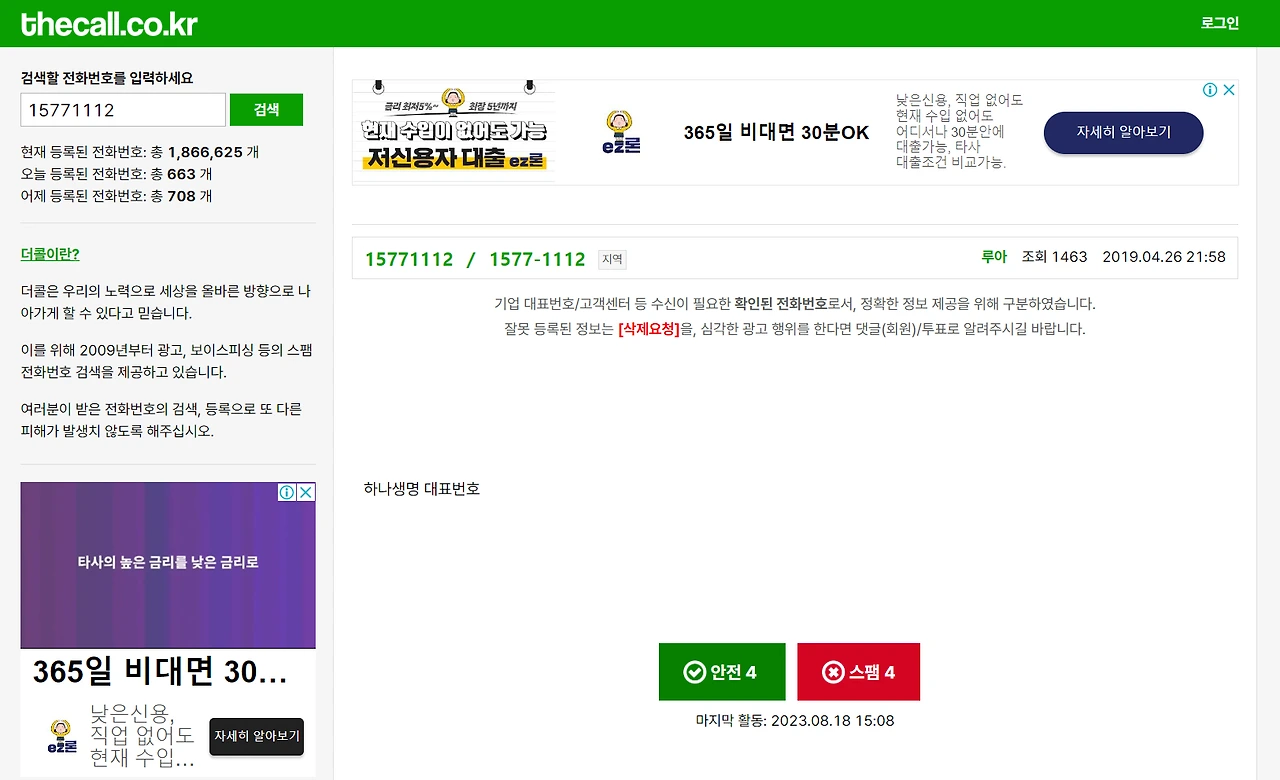
Task: Click the total registered count 1,866,625
Action: point(205,152)
